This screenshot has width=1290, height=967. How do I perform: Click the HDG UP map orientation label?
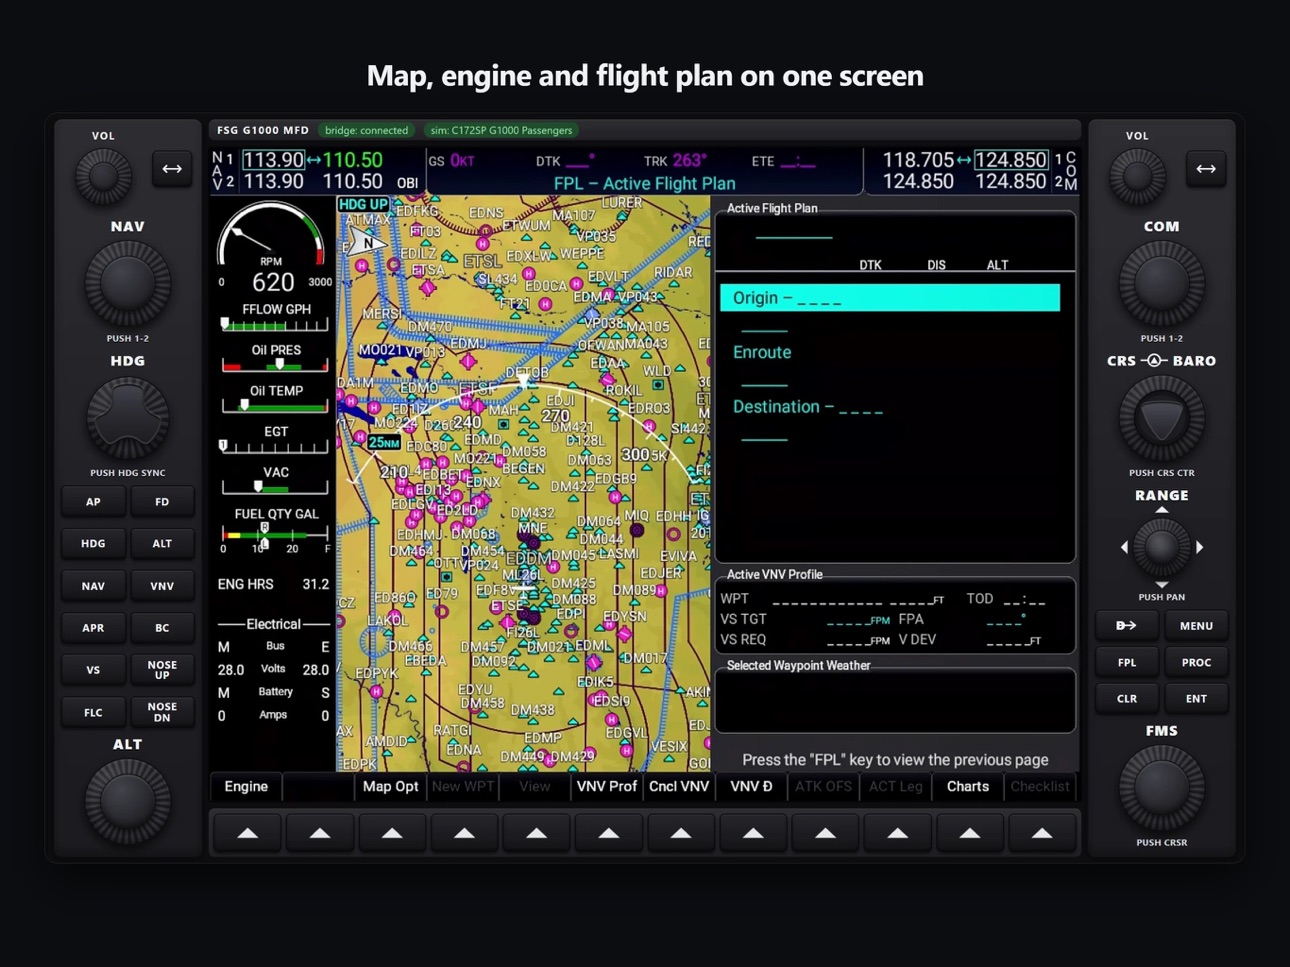click(x=363, y=204)
